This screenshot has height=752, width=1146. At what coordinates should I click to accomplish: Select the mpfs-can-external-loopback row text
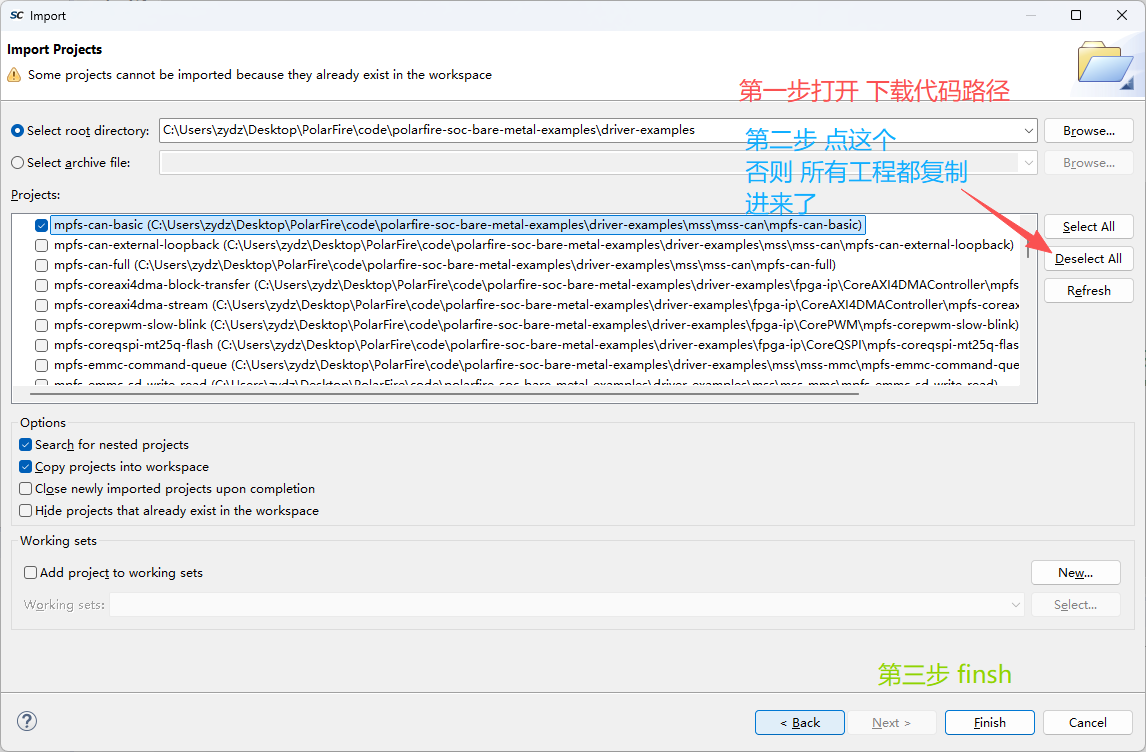click(x=534, y=246)
